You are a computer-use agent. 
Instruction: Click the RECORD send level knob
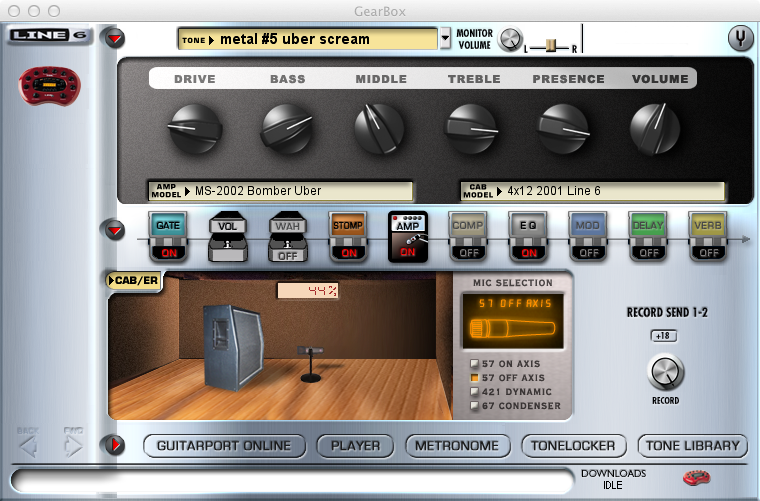coord(665,372)
